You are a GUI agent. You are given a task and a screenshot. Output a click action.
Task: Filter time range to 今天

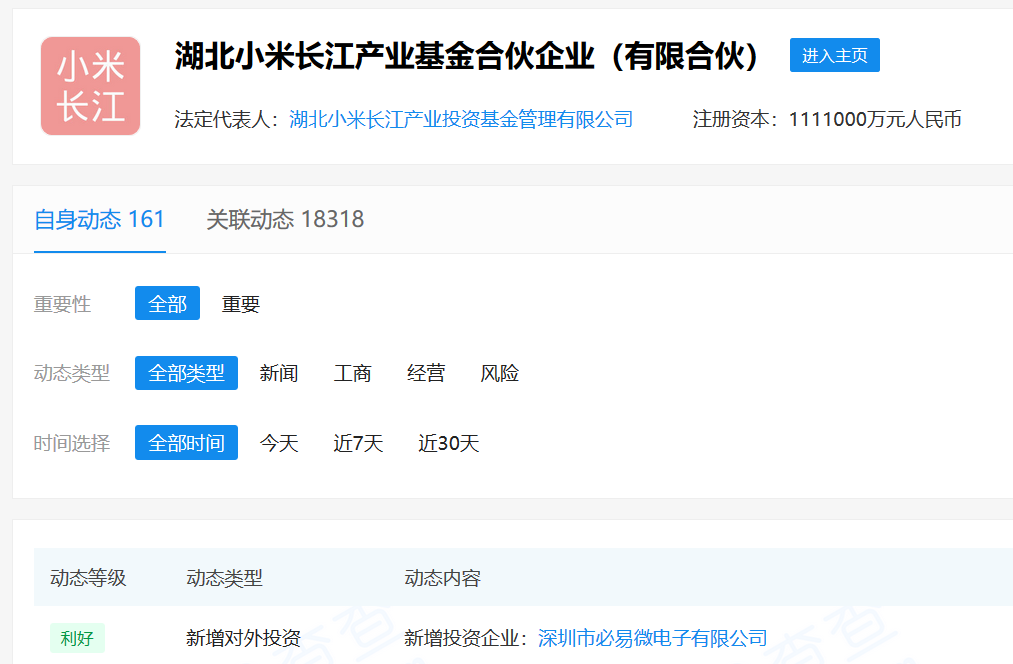[279, 443]
